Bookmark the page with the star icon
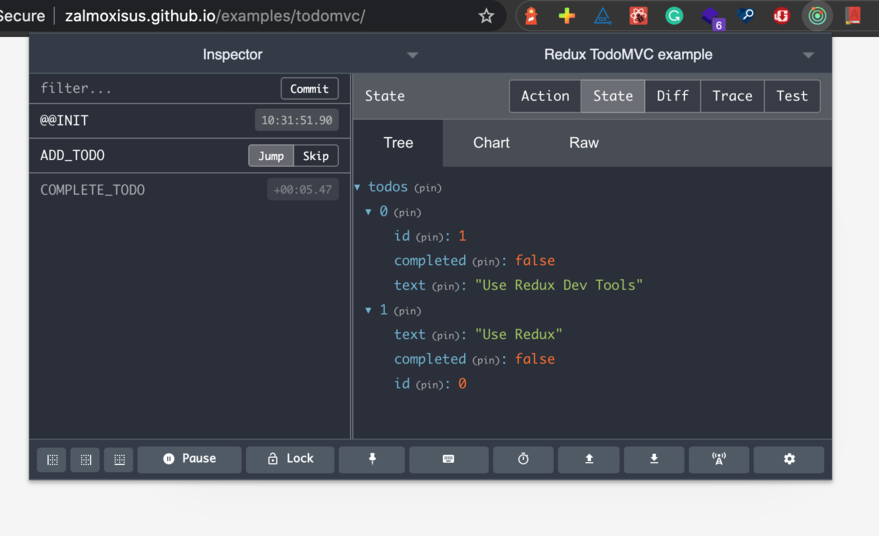 click(486, 16)
